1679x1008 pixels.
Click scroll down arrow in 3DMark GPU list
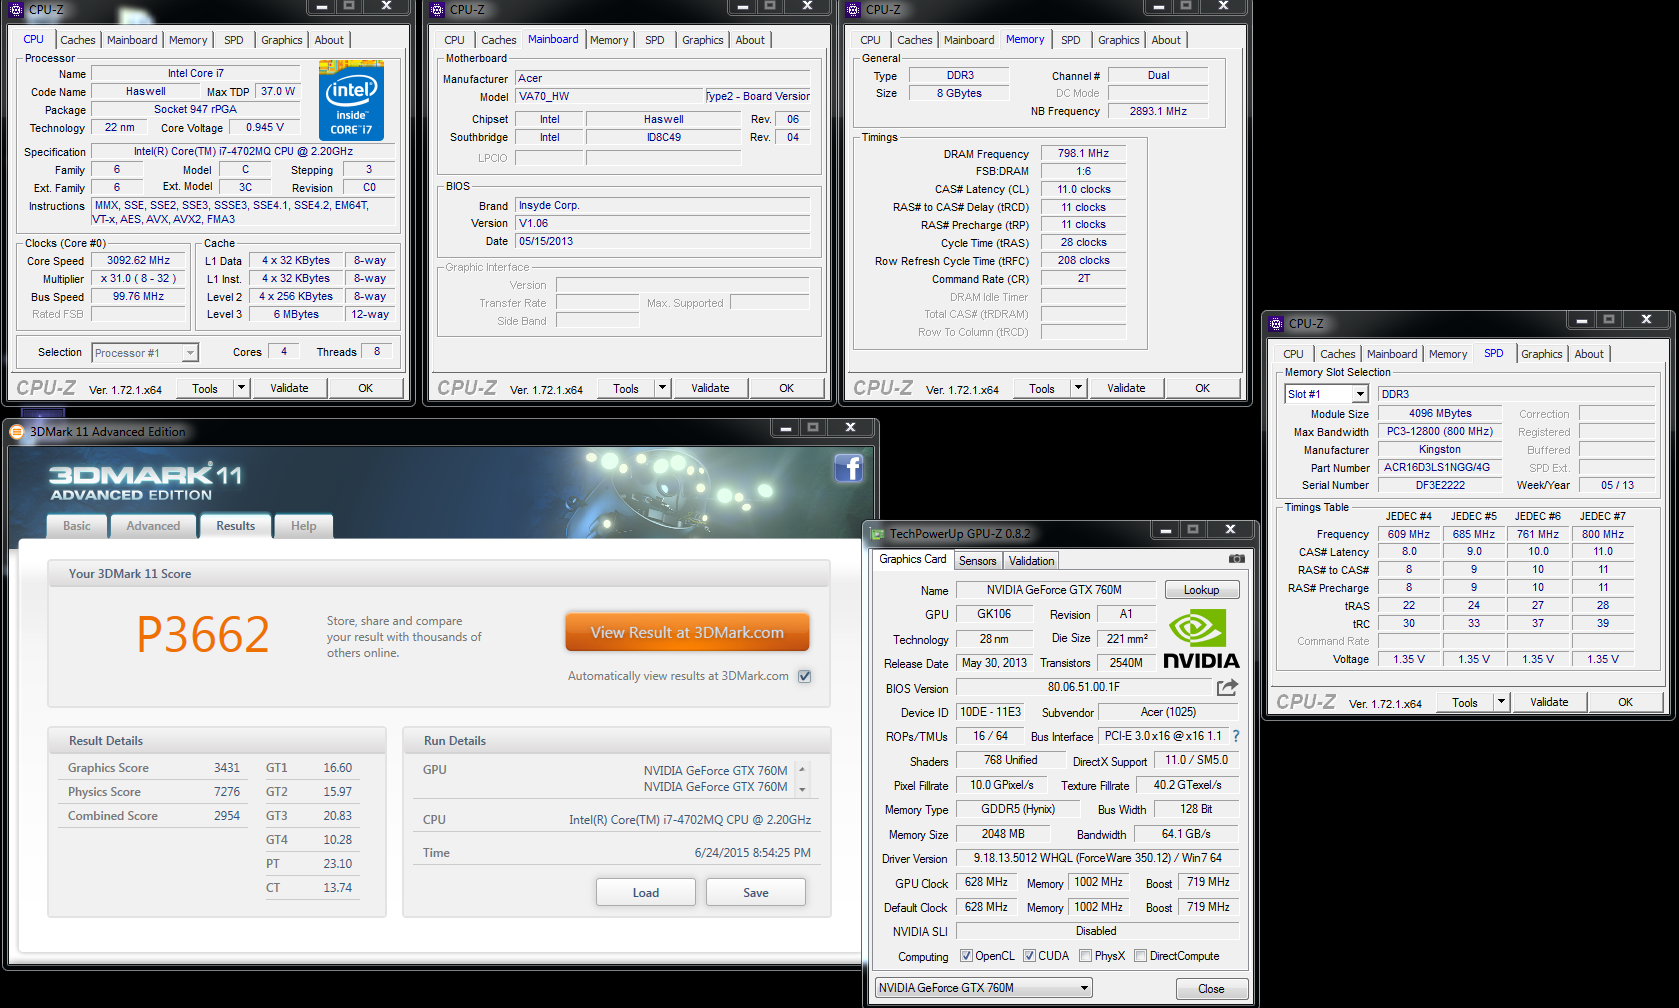point(802,789)
